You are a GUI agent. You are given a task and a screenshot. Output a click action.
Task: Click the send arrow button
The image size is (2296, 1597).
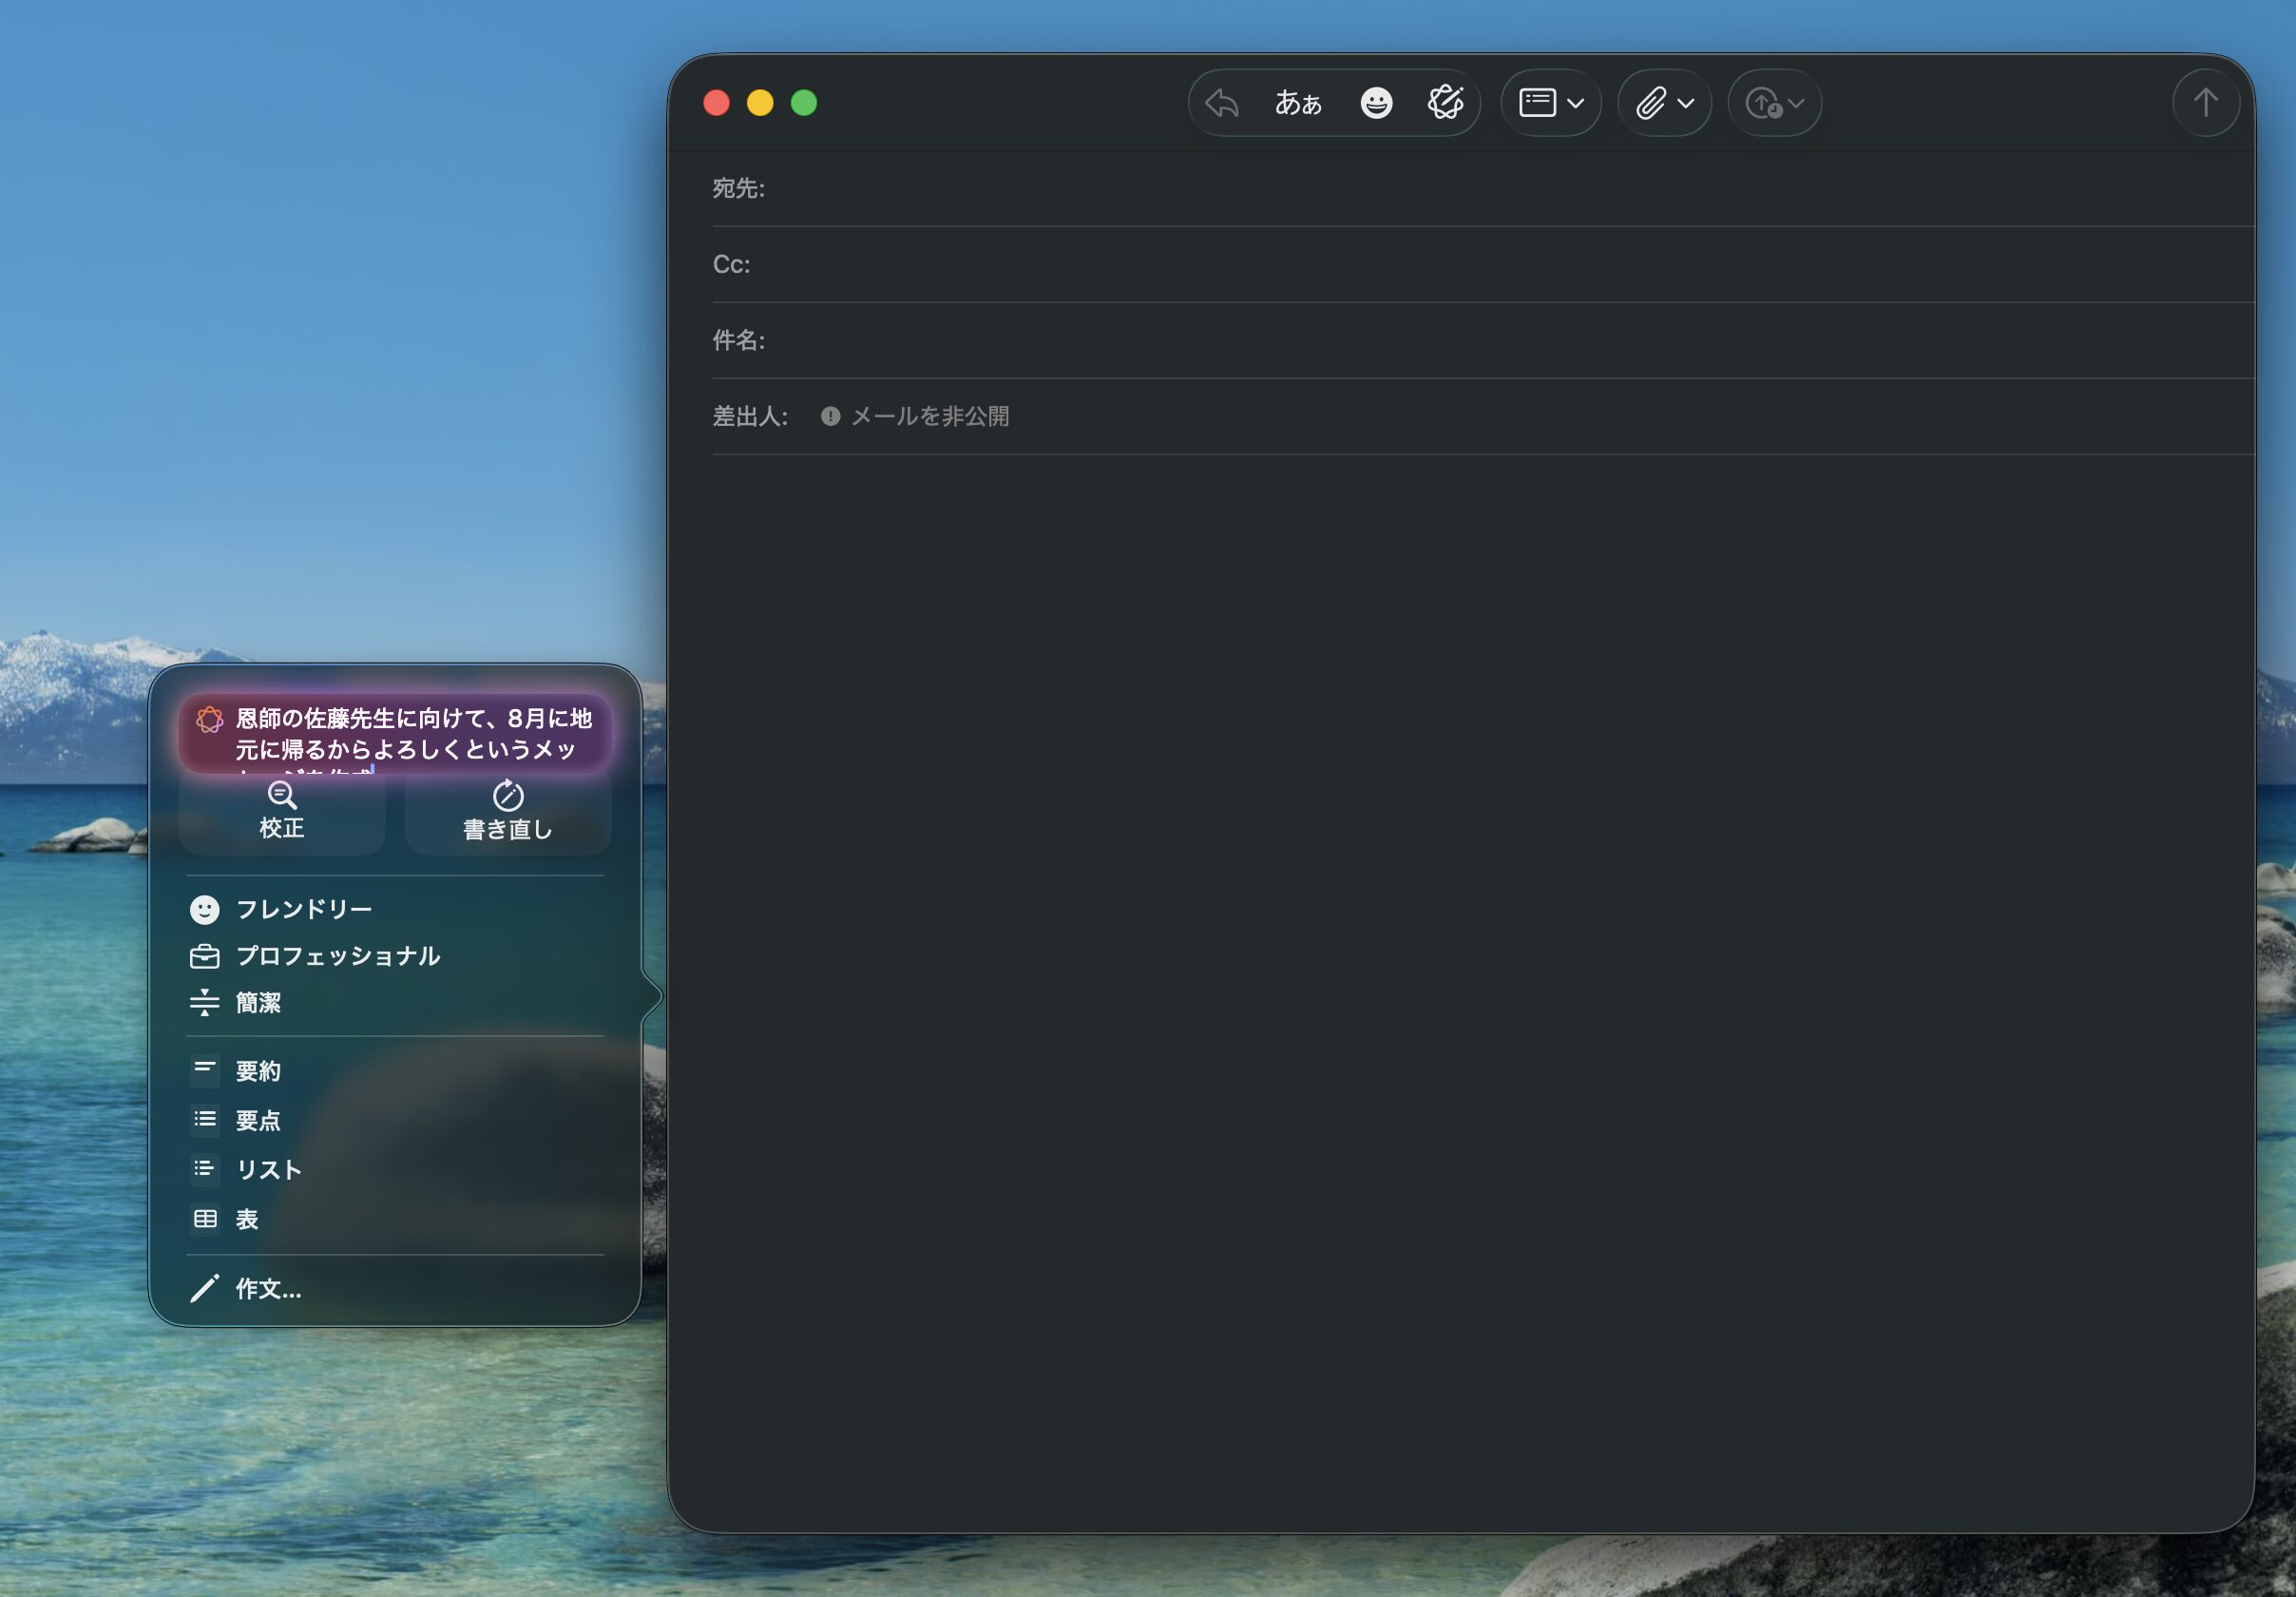tap(2205, 102)
